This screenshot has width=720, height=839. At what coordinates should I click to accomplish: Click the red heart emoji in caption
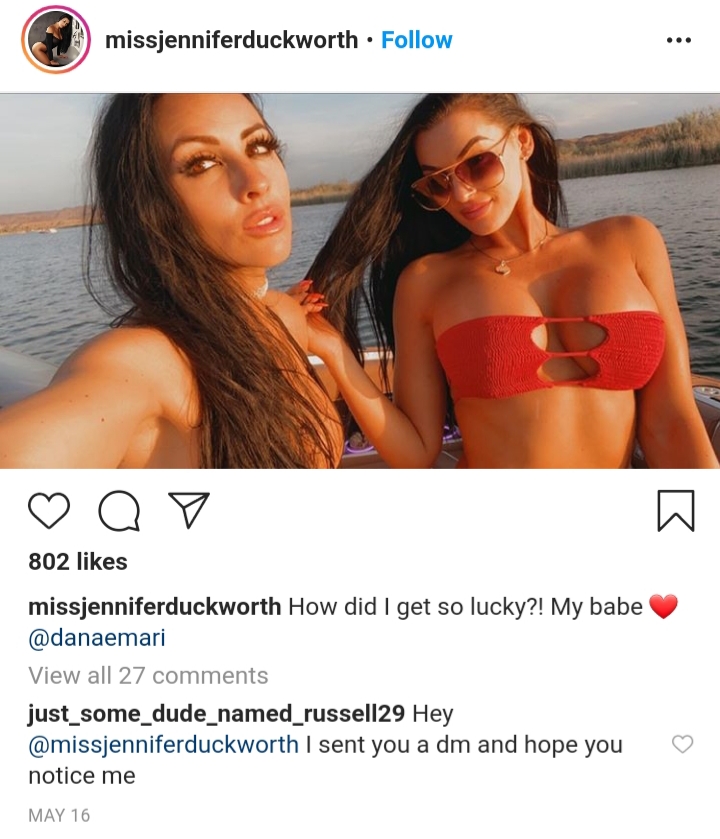663,607
